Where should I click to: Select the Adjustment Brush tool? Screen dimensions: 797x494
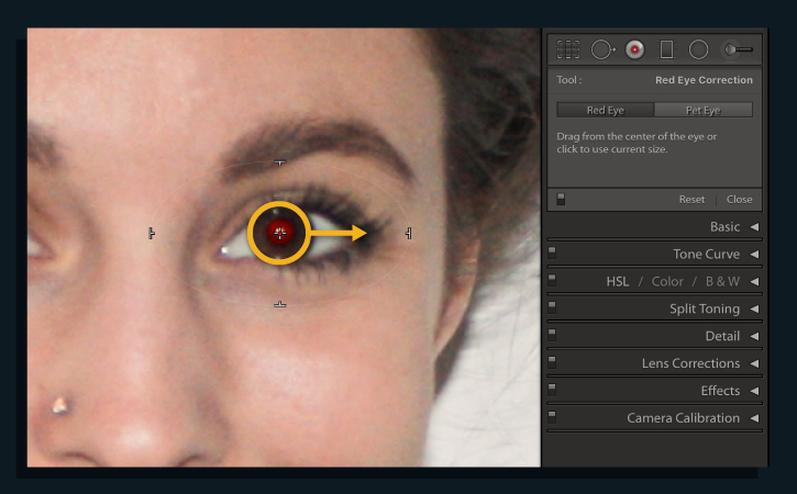pyautogui.click(x=739, y=49)
